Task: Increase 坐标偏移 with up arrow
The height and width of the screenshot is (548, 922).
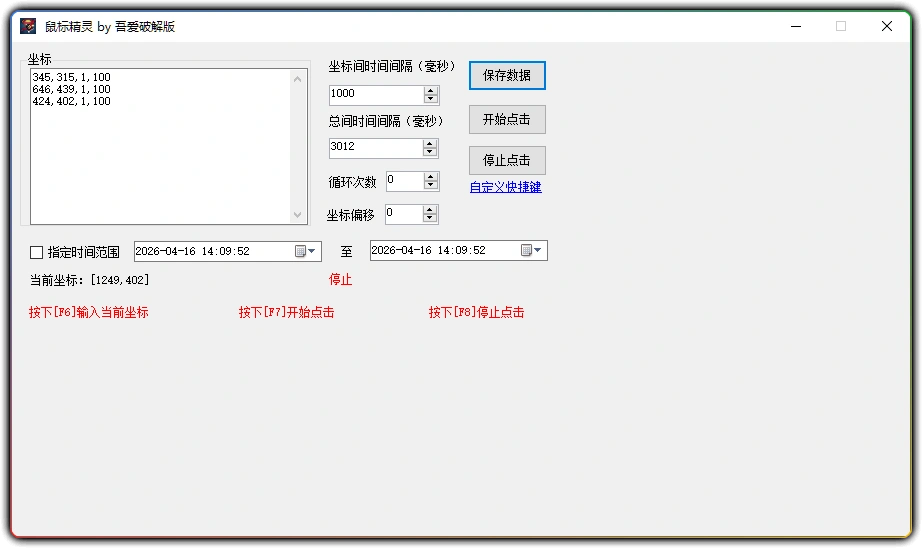Action: coord(430,210)
